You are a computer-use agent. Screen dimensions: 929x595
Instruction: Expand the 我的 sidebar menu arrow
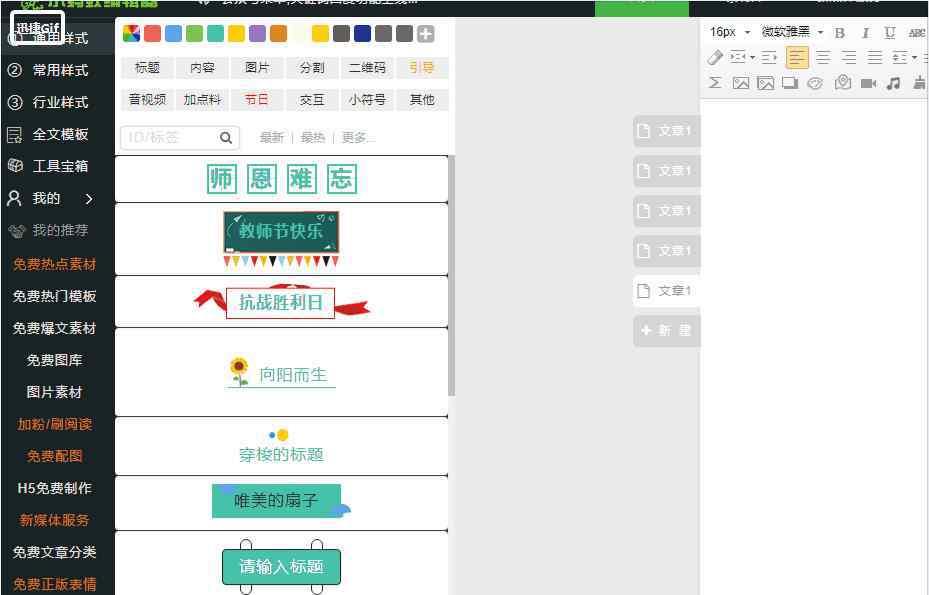pyautogui.click(x=89, y=198)
